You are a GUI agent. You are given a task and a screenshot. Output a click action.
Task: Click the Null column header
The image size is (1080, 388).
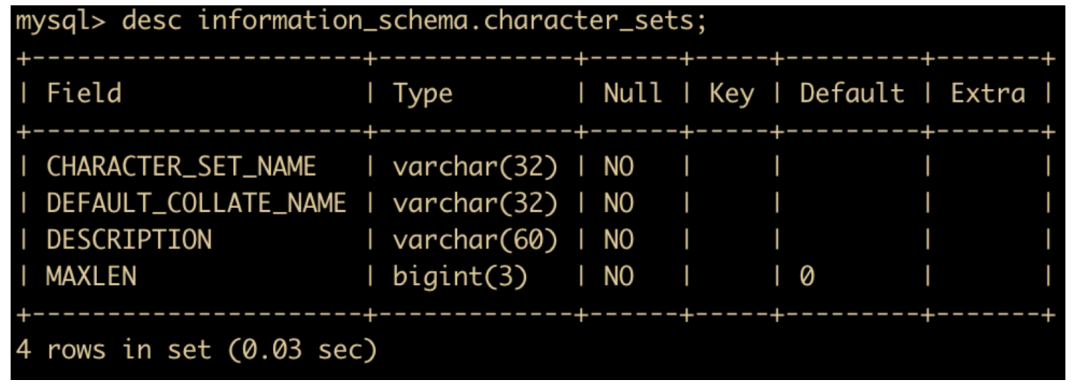click(633, 93)
